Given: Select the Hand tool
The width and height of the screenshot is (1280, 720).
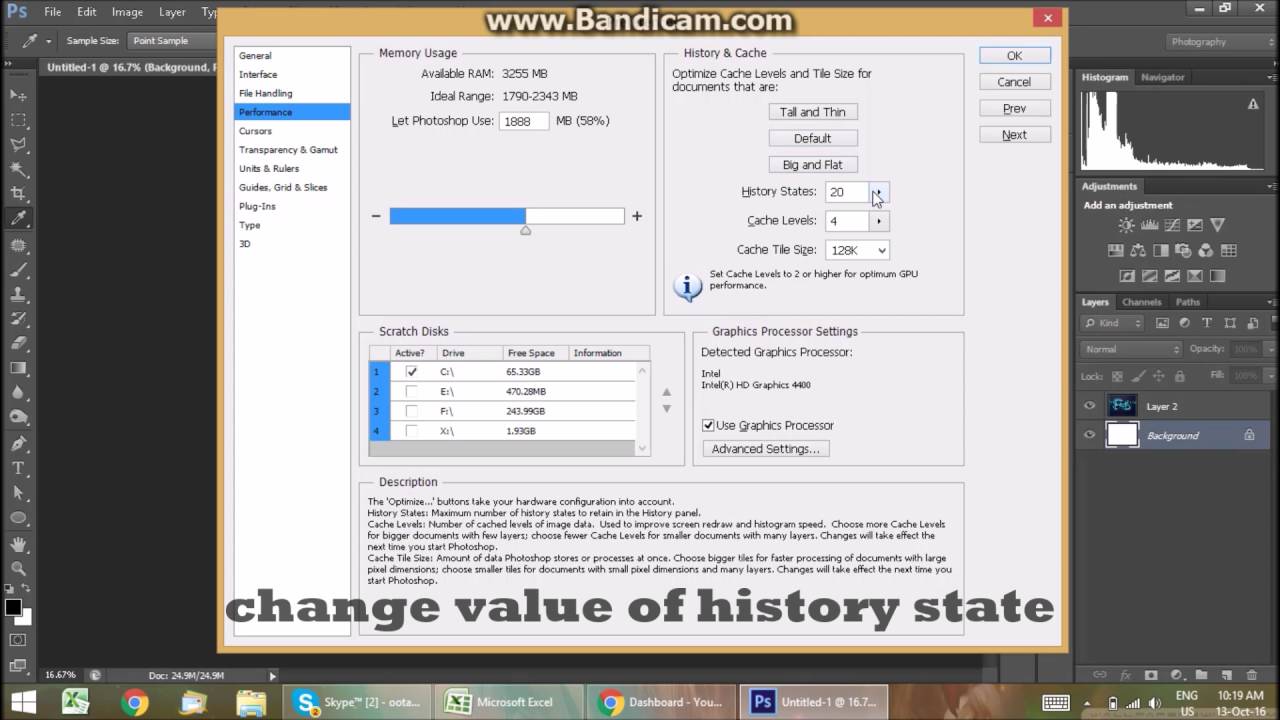Looking at the screenshot, I should [x=18, y=544].
